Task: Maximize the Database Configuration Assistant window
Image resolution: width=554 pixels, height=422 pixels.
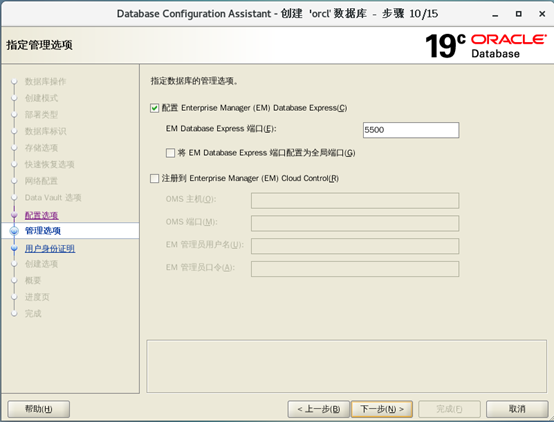Action: coord(518,14)
